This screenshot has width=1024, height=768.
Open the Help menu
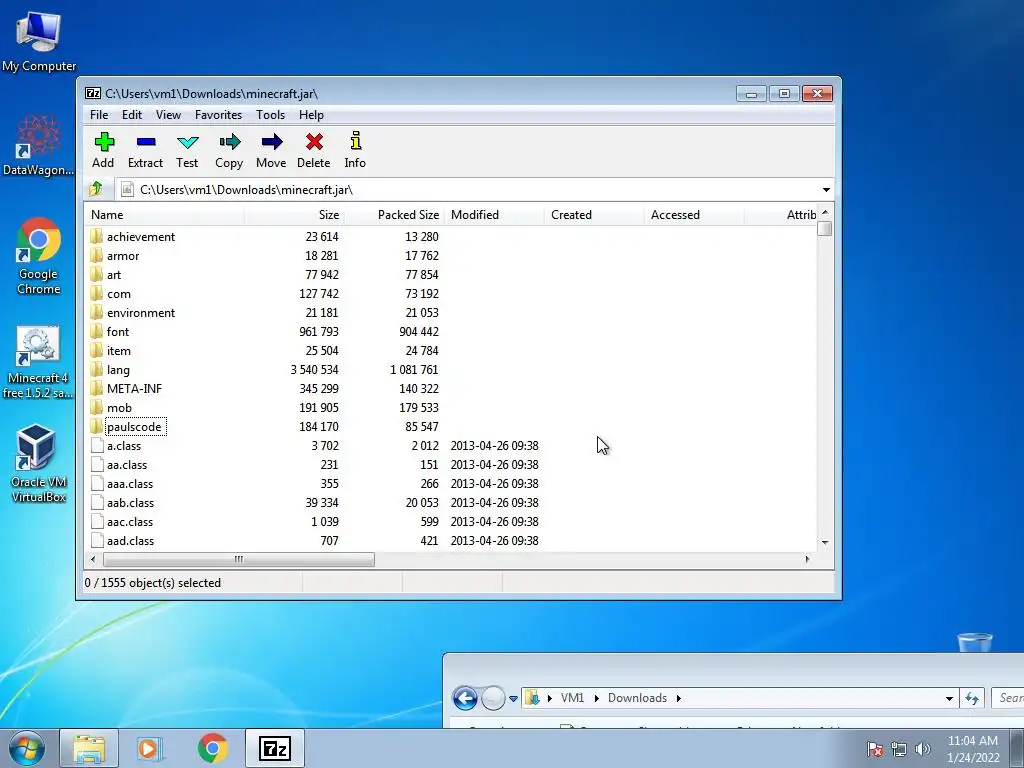pyautogui.click(x=312, y=115)
